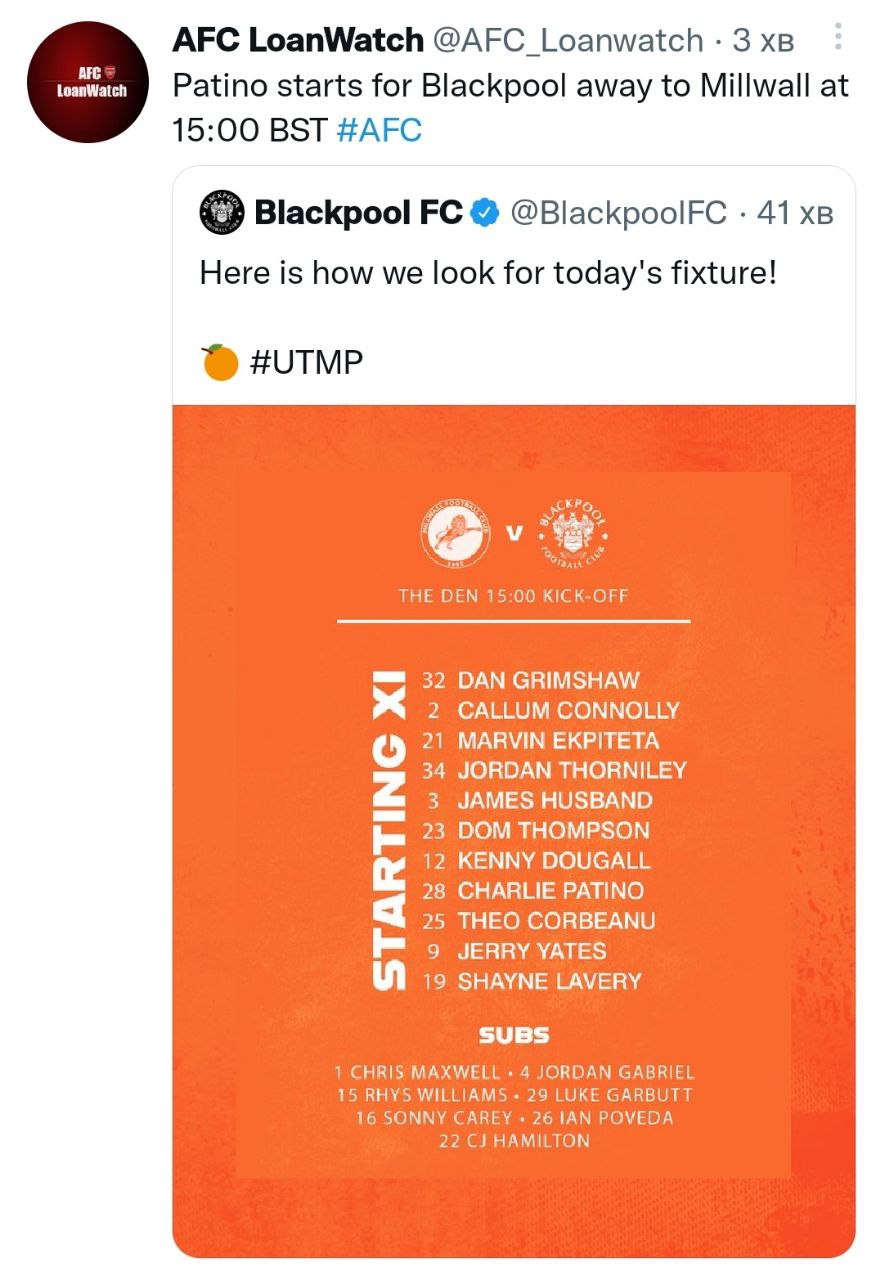Click the tangerine emoji before #UTMP

219,362
